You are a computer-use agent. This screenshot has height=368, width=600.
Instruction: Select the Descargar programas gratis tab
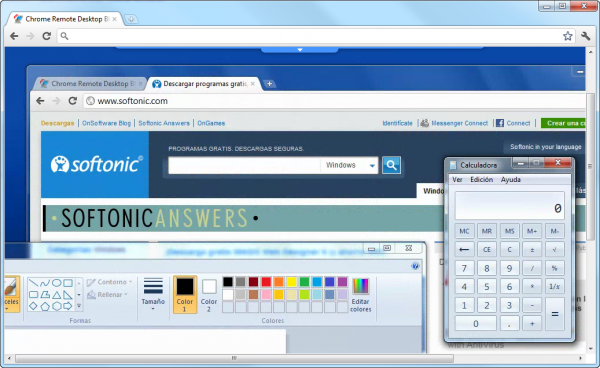205,83
